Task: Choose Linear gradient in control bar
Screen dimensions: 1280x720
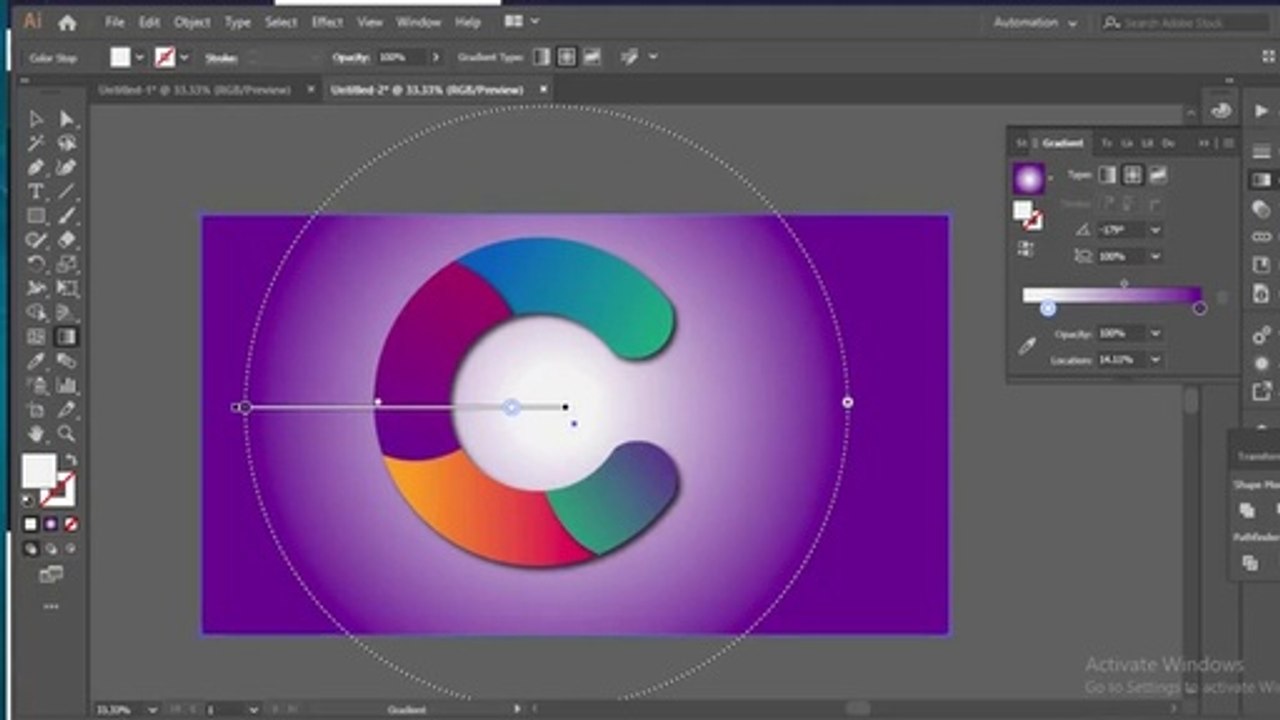Action: [x=541, y=57]
